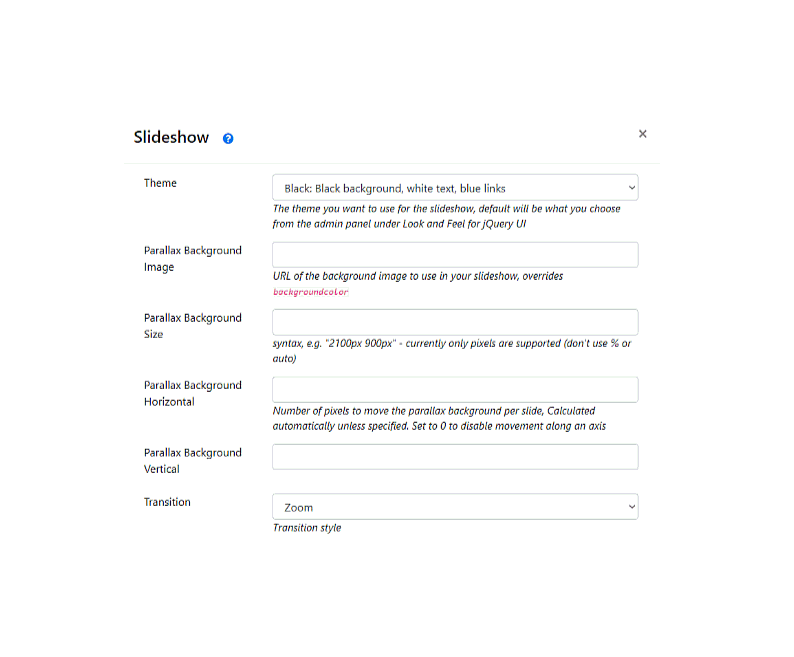Click the chevron arrow of Transition select

[x=631, y=507]
